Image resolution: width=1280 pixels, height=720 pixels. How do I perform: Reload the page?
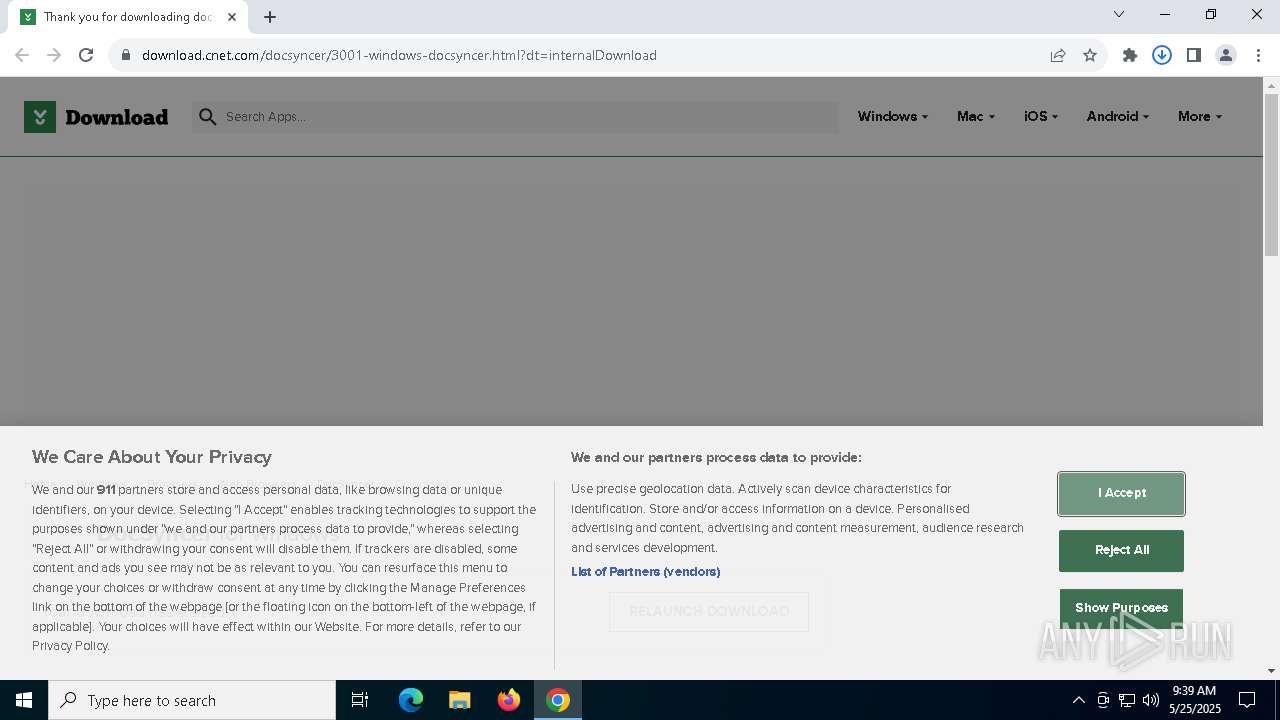(86, 55)
